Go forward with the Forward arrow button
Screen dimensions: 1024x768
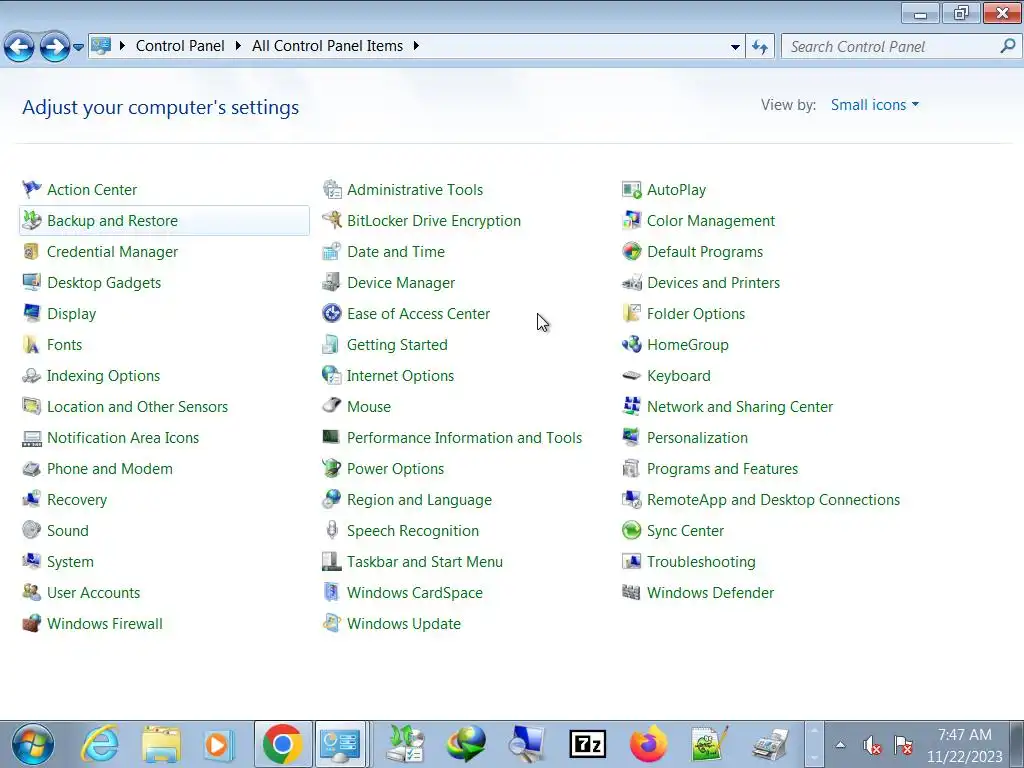point(55,46)
